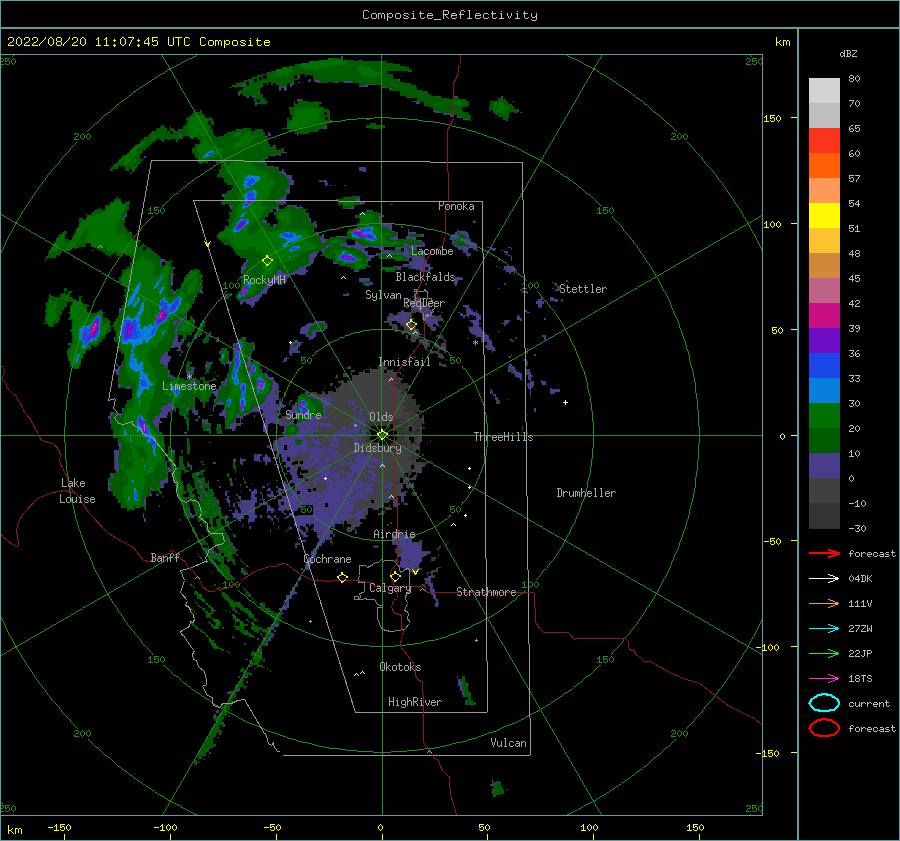Click the Composite_Reflectivity title
Viewport: 900px width, 841px height.
coord(450,15)
